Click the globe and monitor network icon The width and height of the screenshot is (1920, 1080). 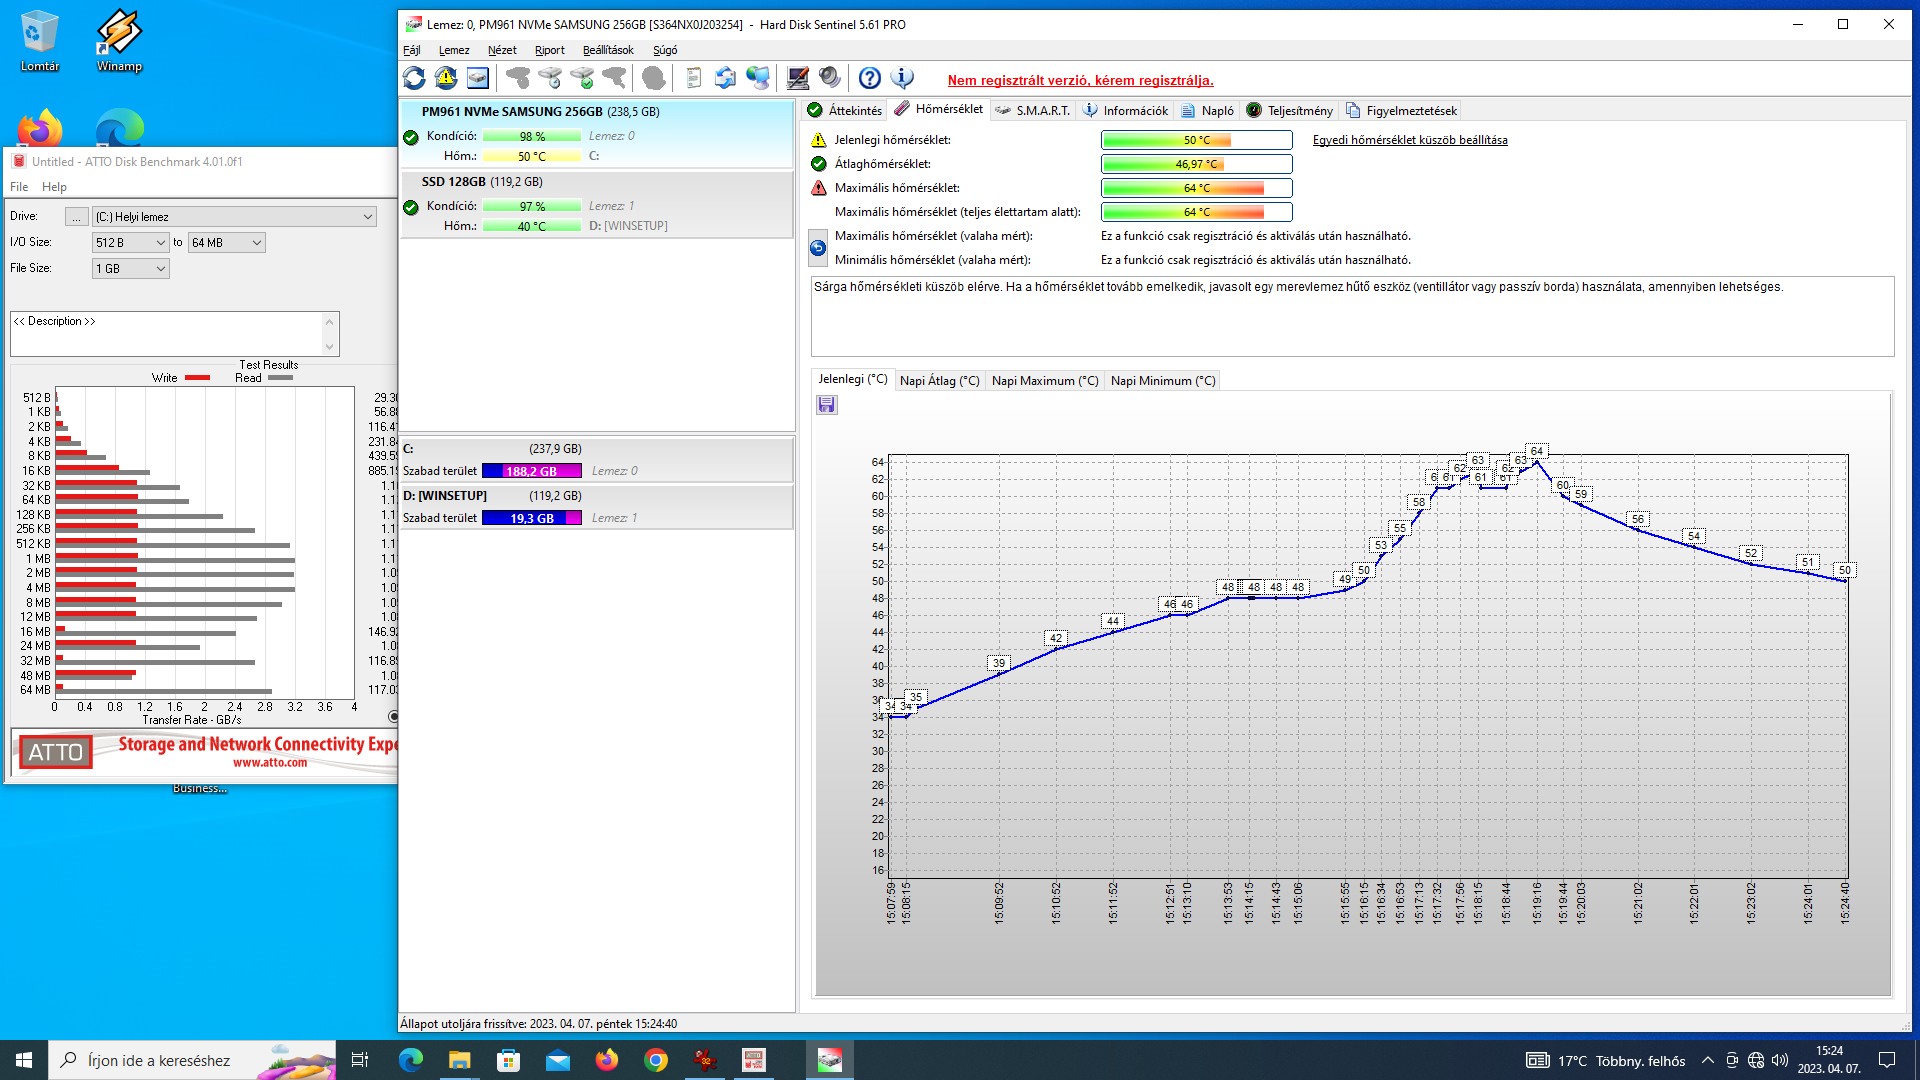click(758, 78)
